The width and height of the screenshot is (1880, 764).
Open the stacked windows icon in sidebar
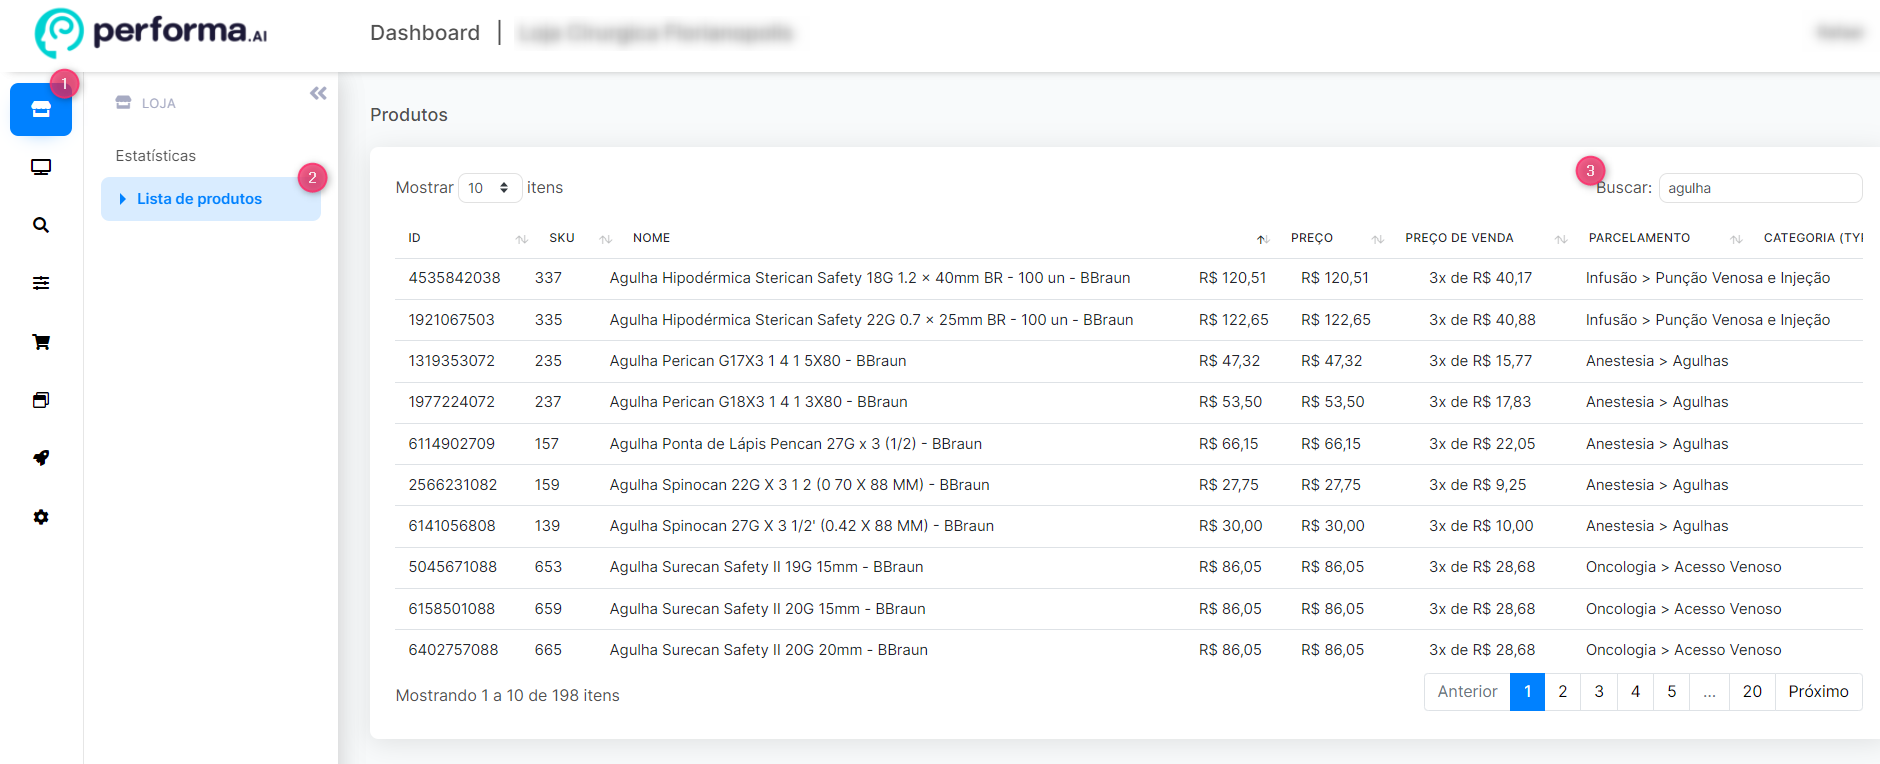tap(41, 400)
